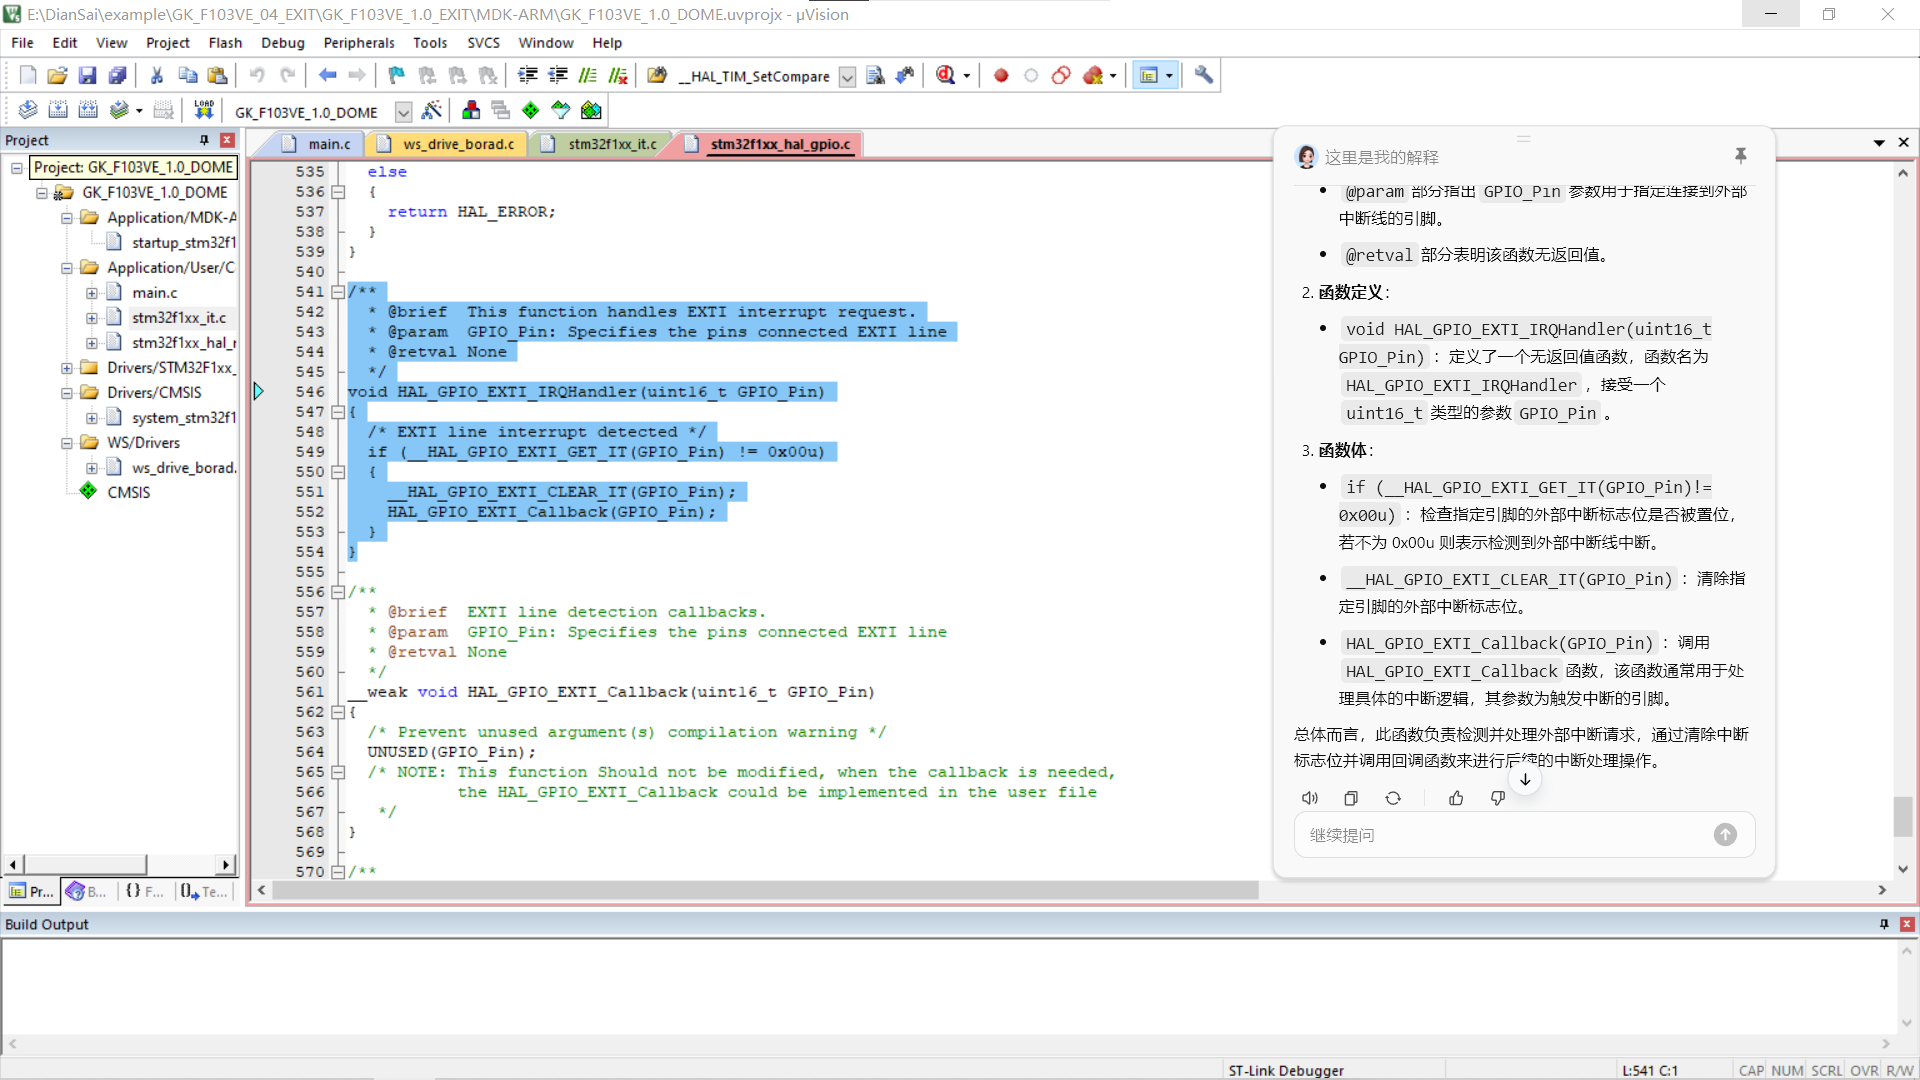Open Configuration wrench icon
The image size is (1920, 1080).
point(1204,75)
